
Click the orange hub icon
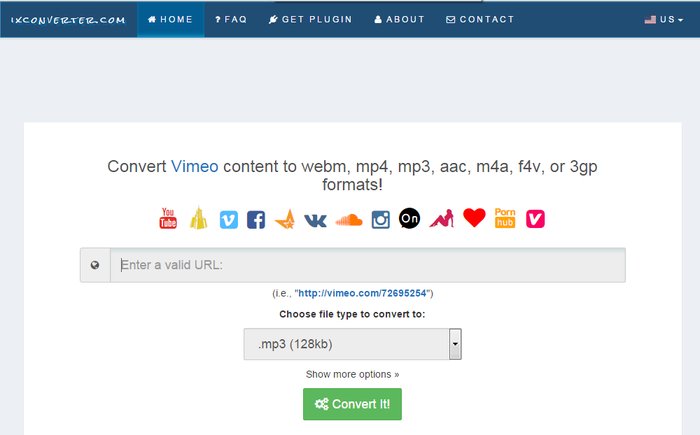(505, 218)
